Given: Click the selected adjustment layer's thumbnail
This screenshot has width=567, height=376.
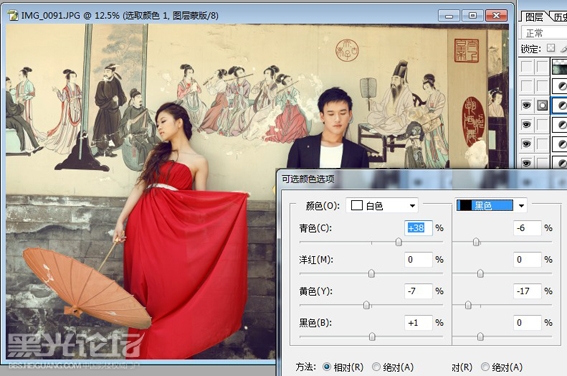Looking at the screenshot, I should point(560,105).
